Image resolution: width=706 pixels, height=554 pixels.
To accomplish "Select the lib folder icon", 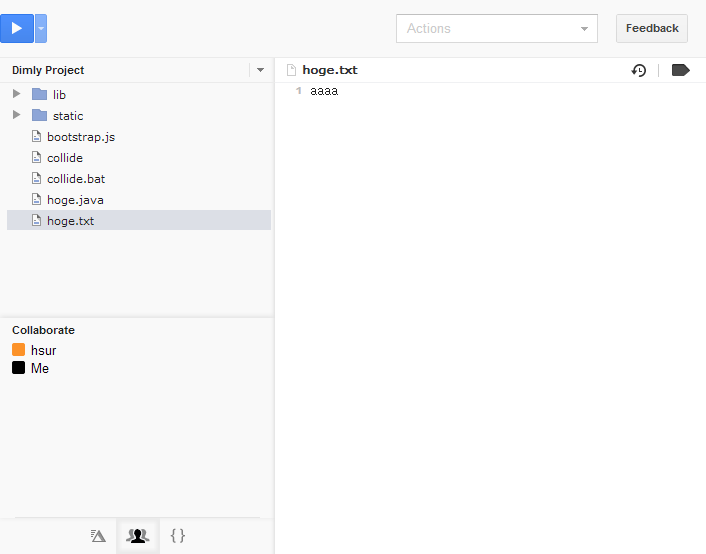I will point(40,94).
